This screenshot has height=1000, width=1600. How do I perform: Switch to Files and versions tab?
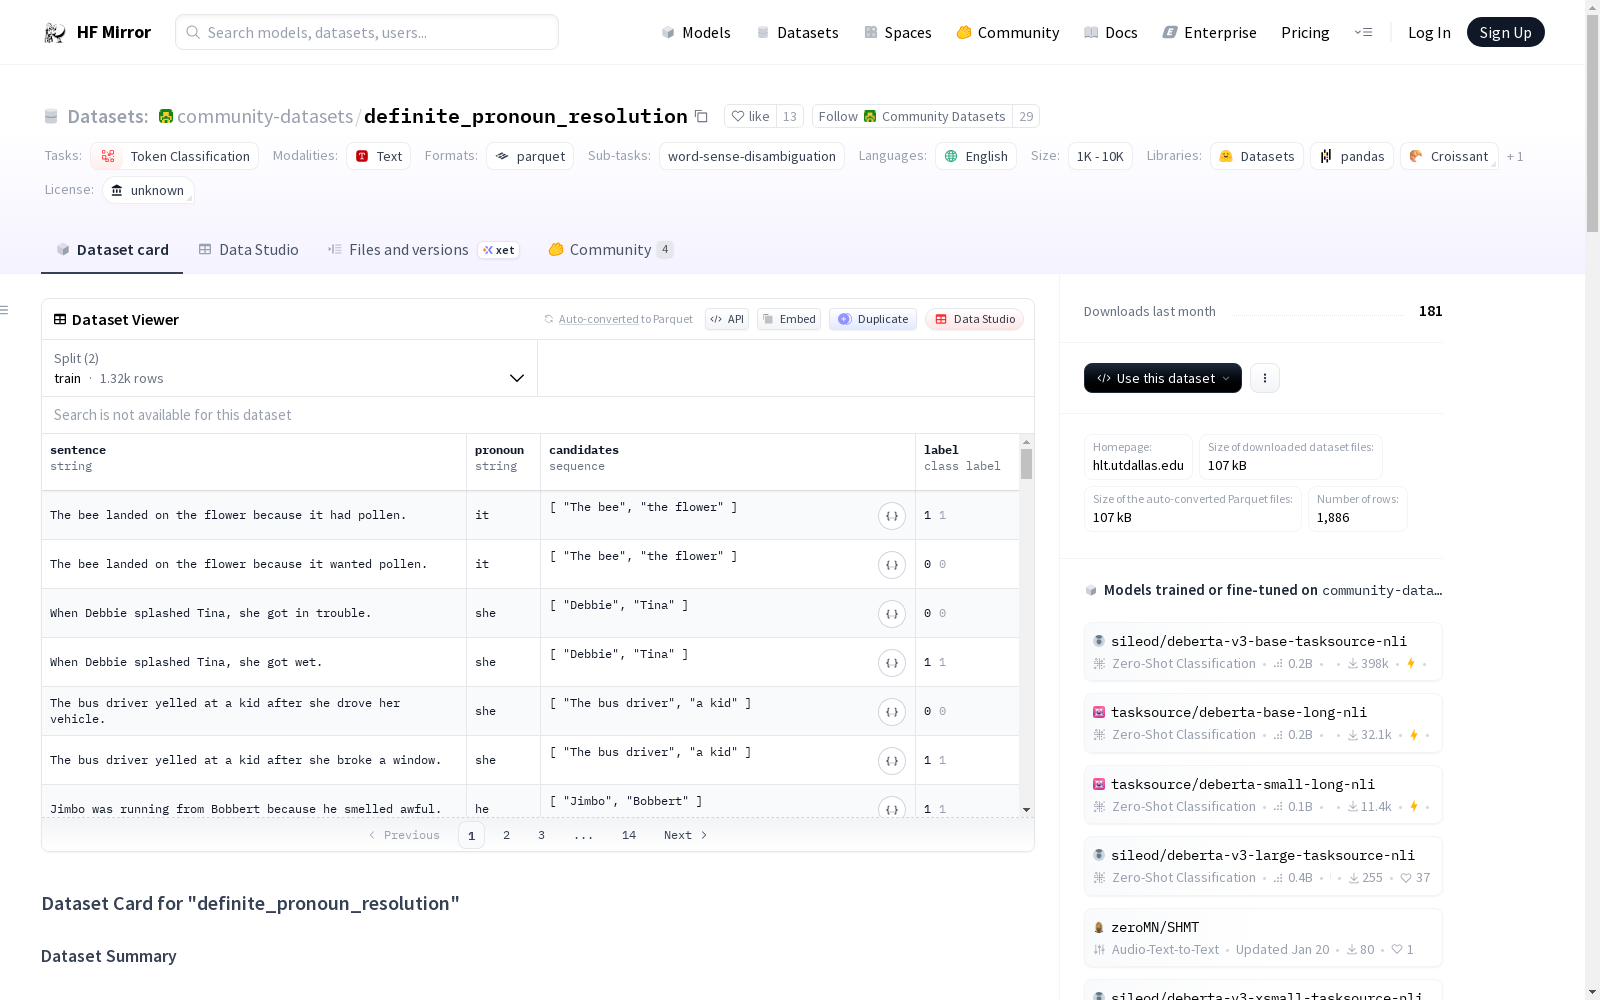408,250
